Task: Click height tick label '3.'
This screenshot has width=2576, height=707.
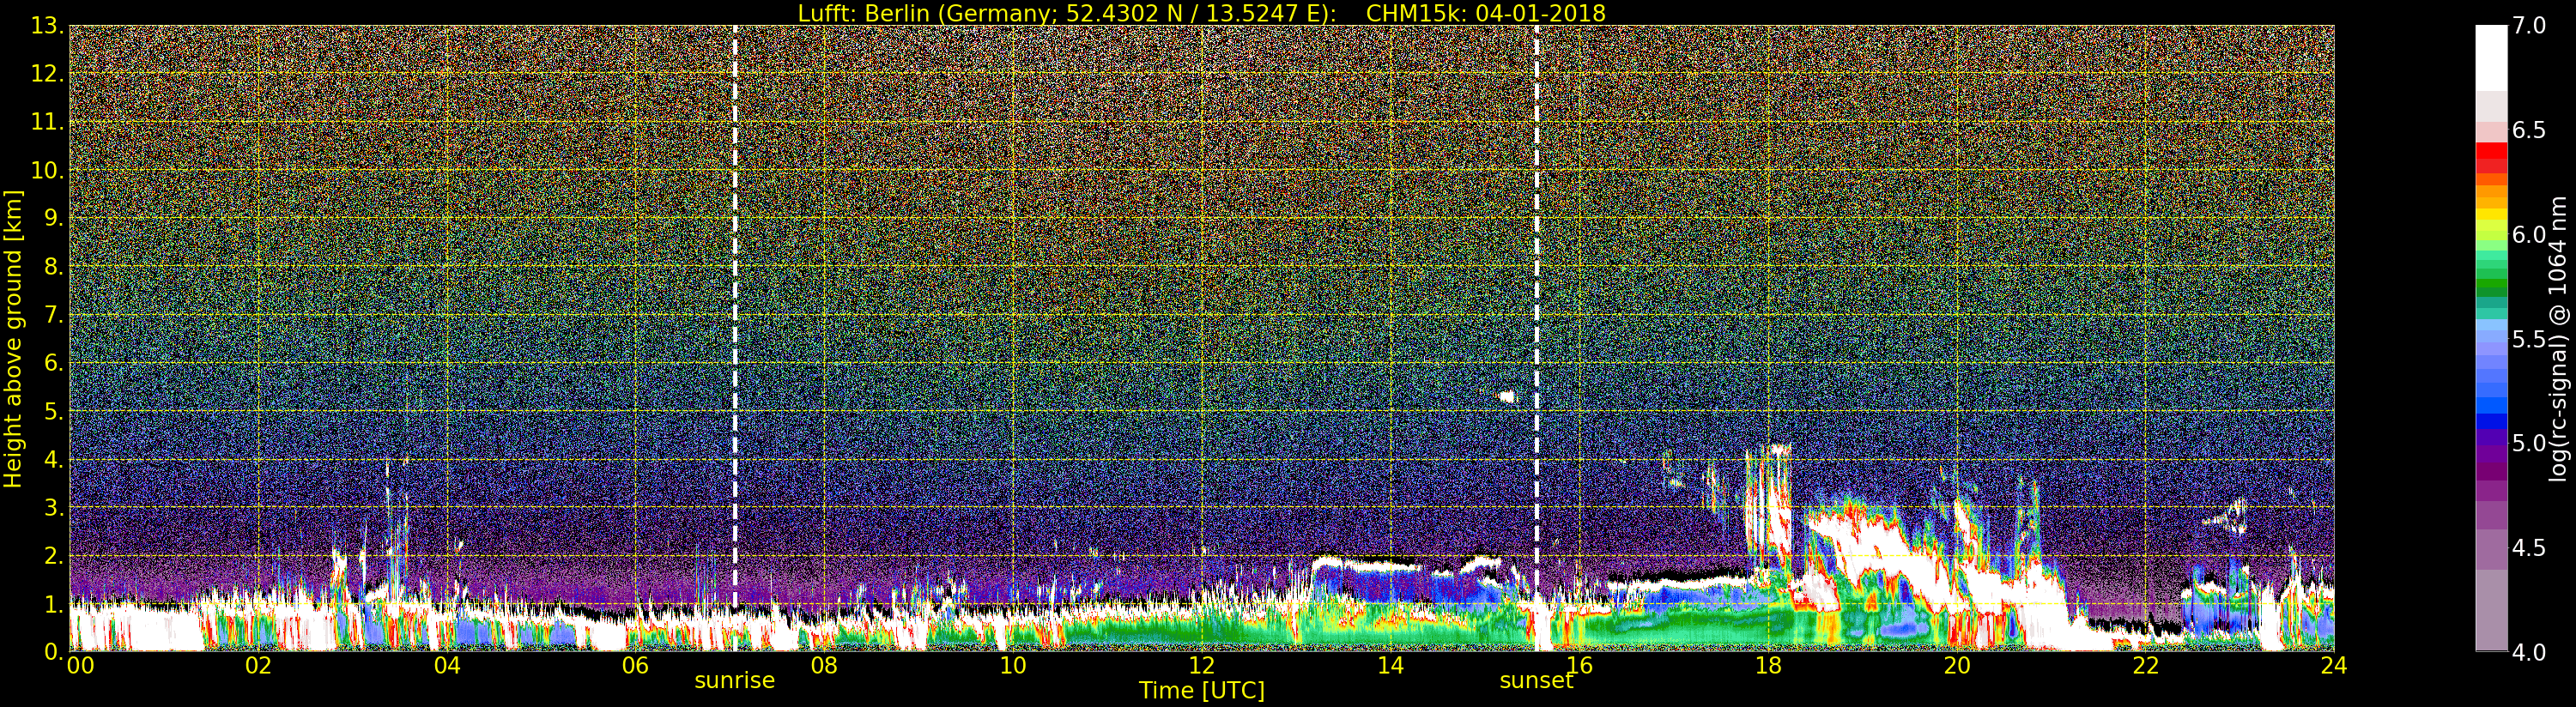Action: point(53,507)
